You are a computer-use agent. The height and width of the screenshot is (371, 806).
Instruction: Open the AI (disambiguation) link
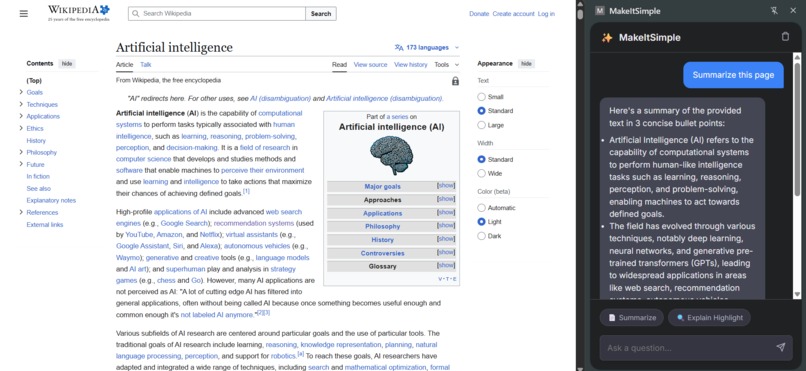[280, 98]
